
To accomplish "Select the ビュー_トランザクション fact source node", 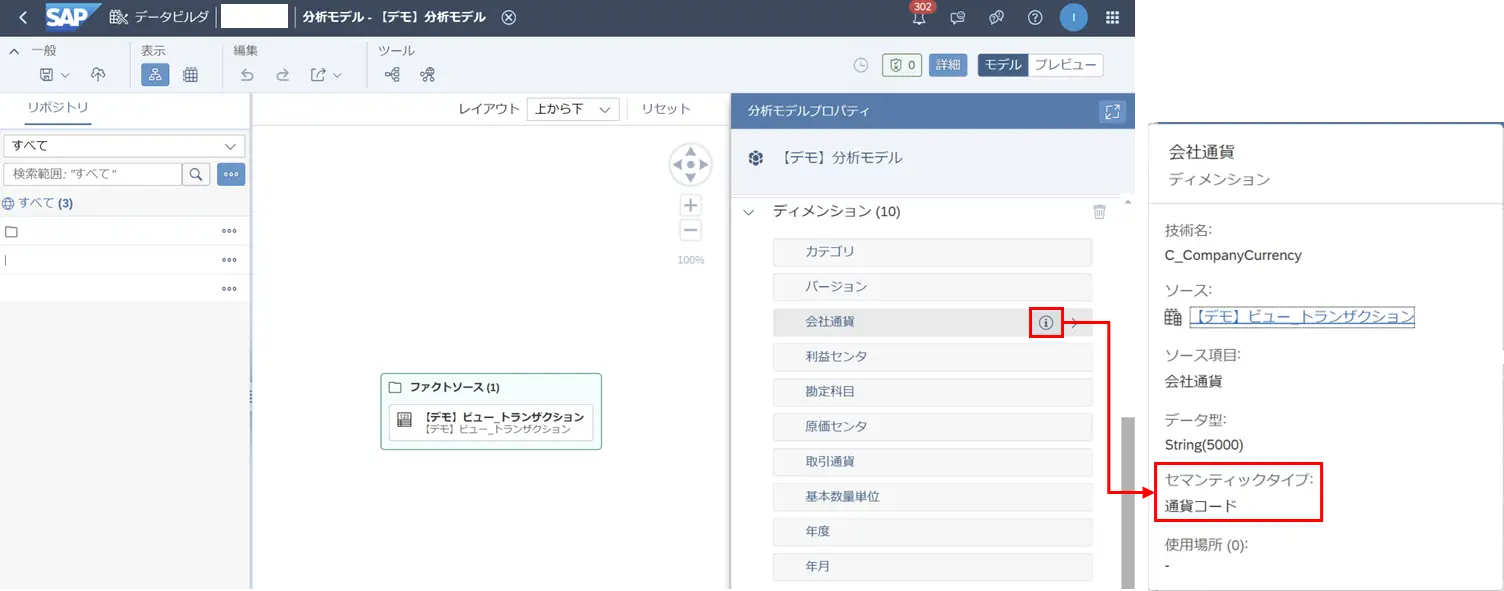I will click(x=491, y=422).
